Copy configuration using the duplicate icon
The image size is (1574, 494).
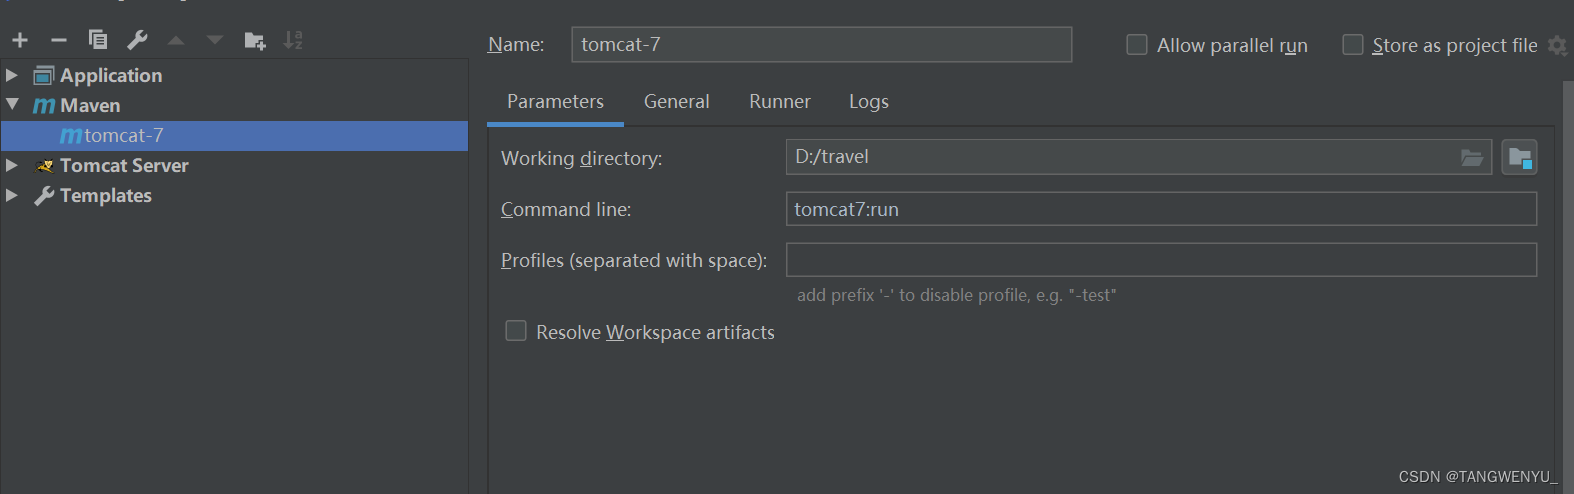tap(98, 40)
